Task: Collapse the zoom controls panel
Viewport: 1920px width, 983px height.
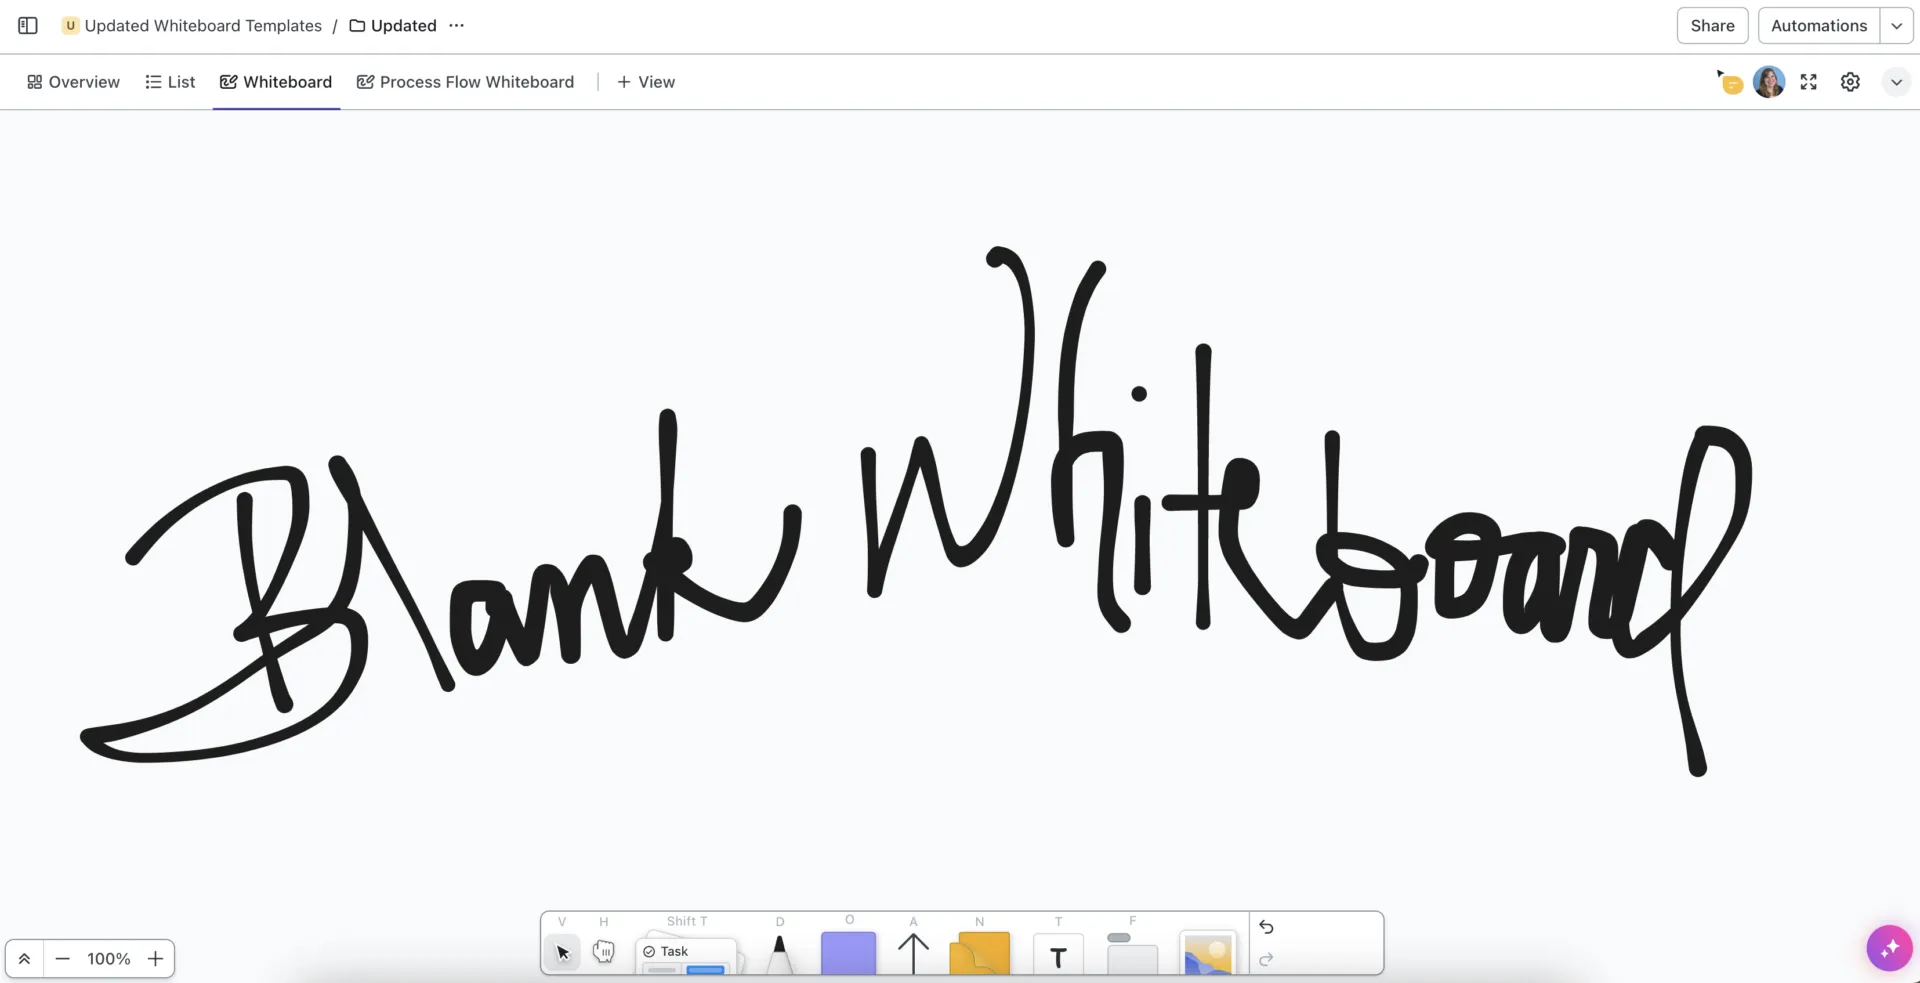Action: [24, 959]
